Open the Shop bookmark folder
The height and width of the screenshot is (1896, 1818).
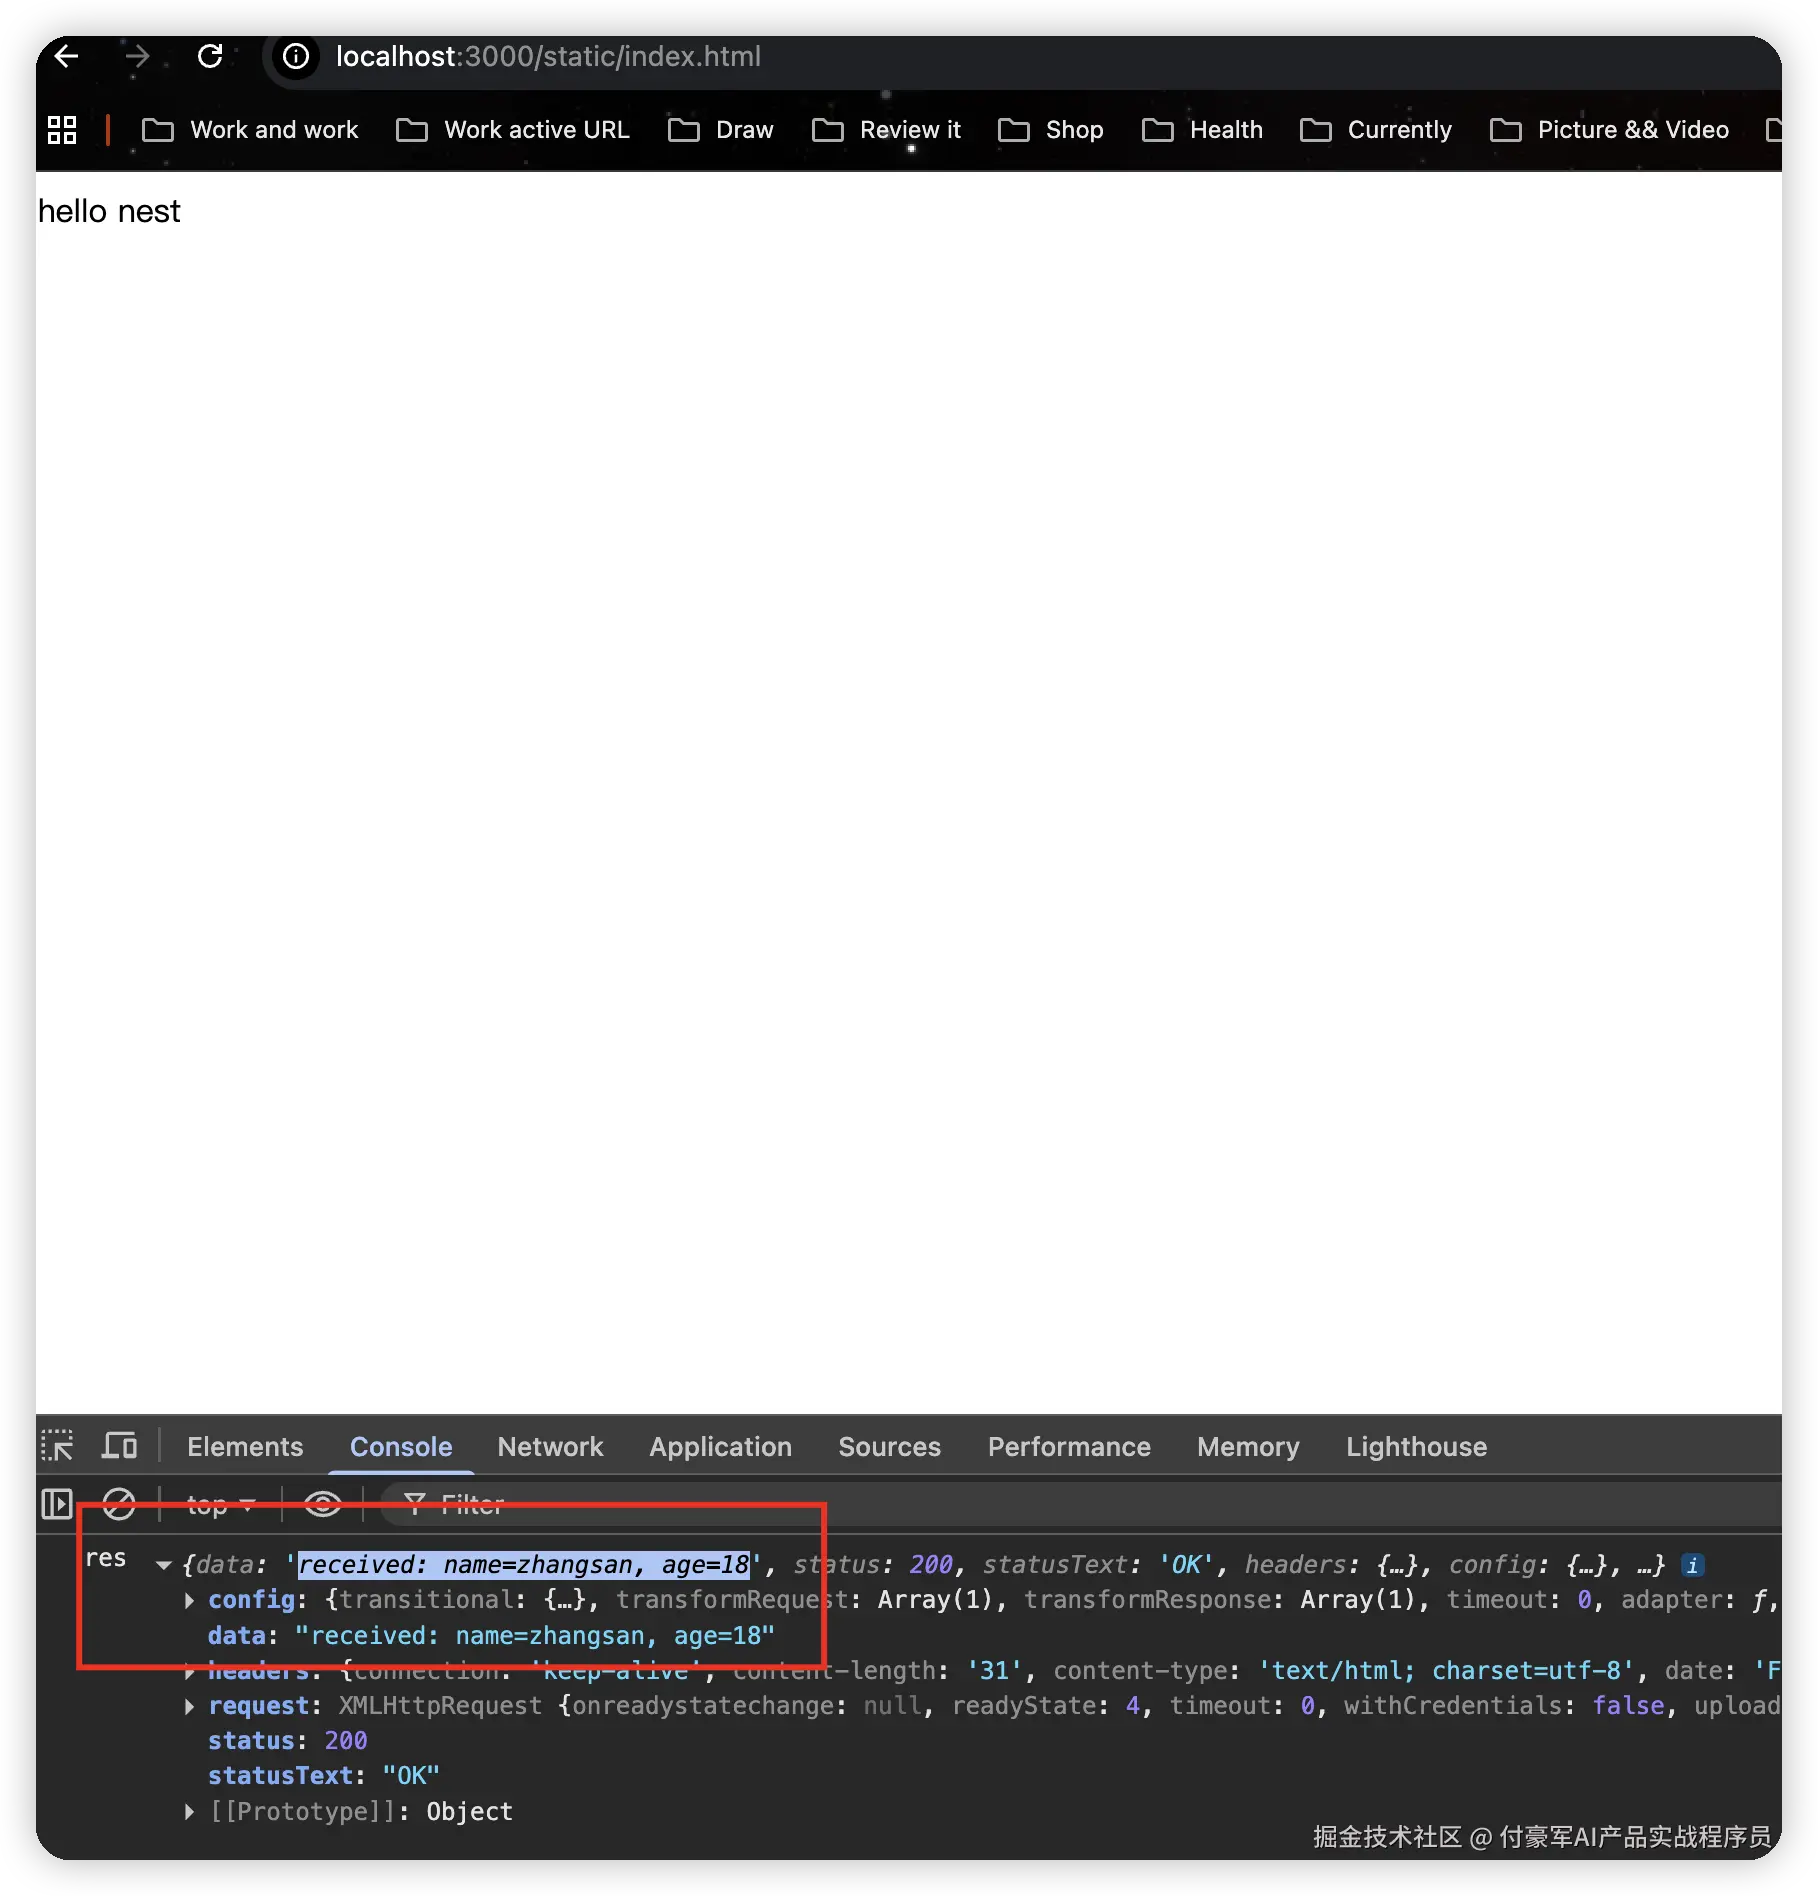pyautogui.click(x=1051, y=130)
